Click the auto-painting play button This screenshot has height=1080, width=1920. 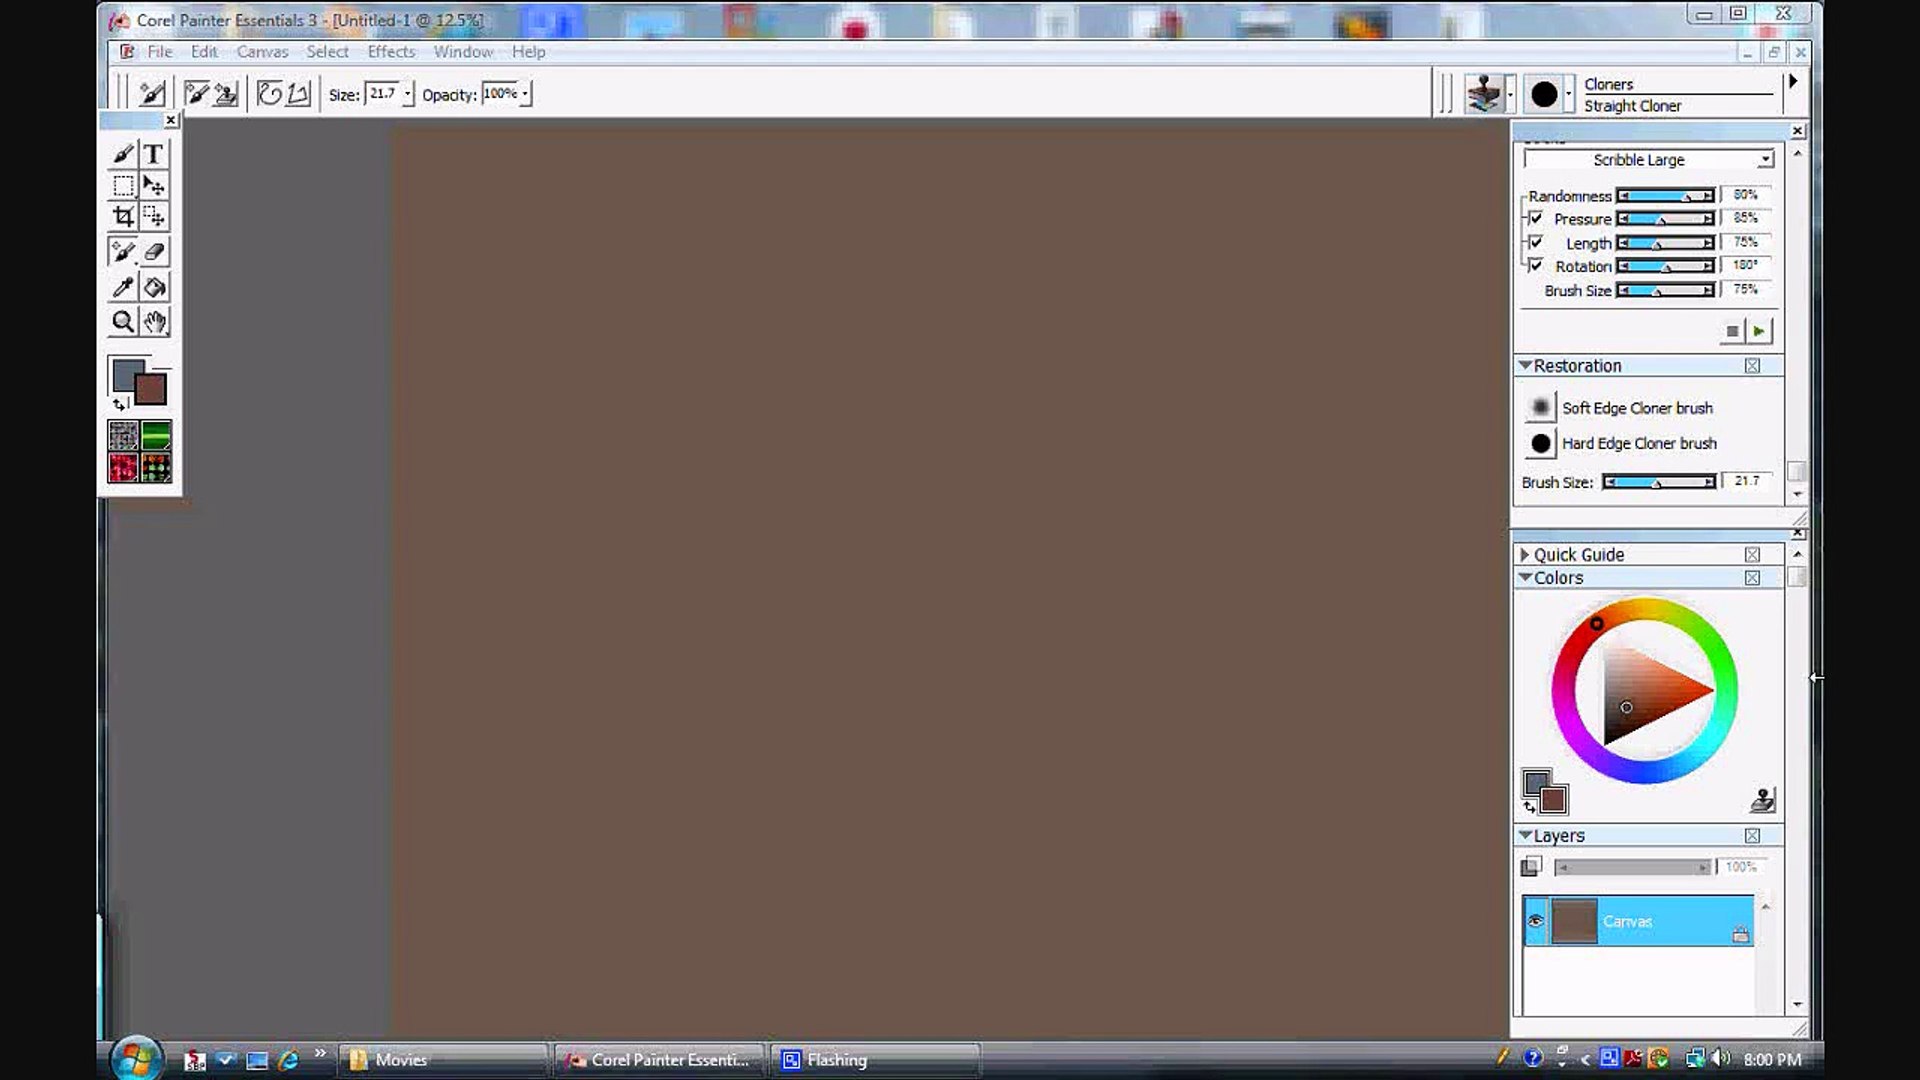[x=1759, y=331]
